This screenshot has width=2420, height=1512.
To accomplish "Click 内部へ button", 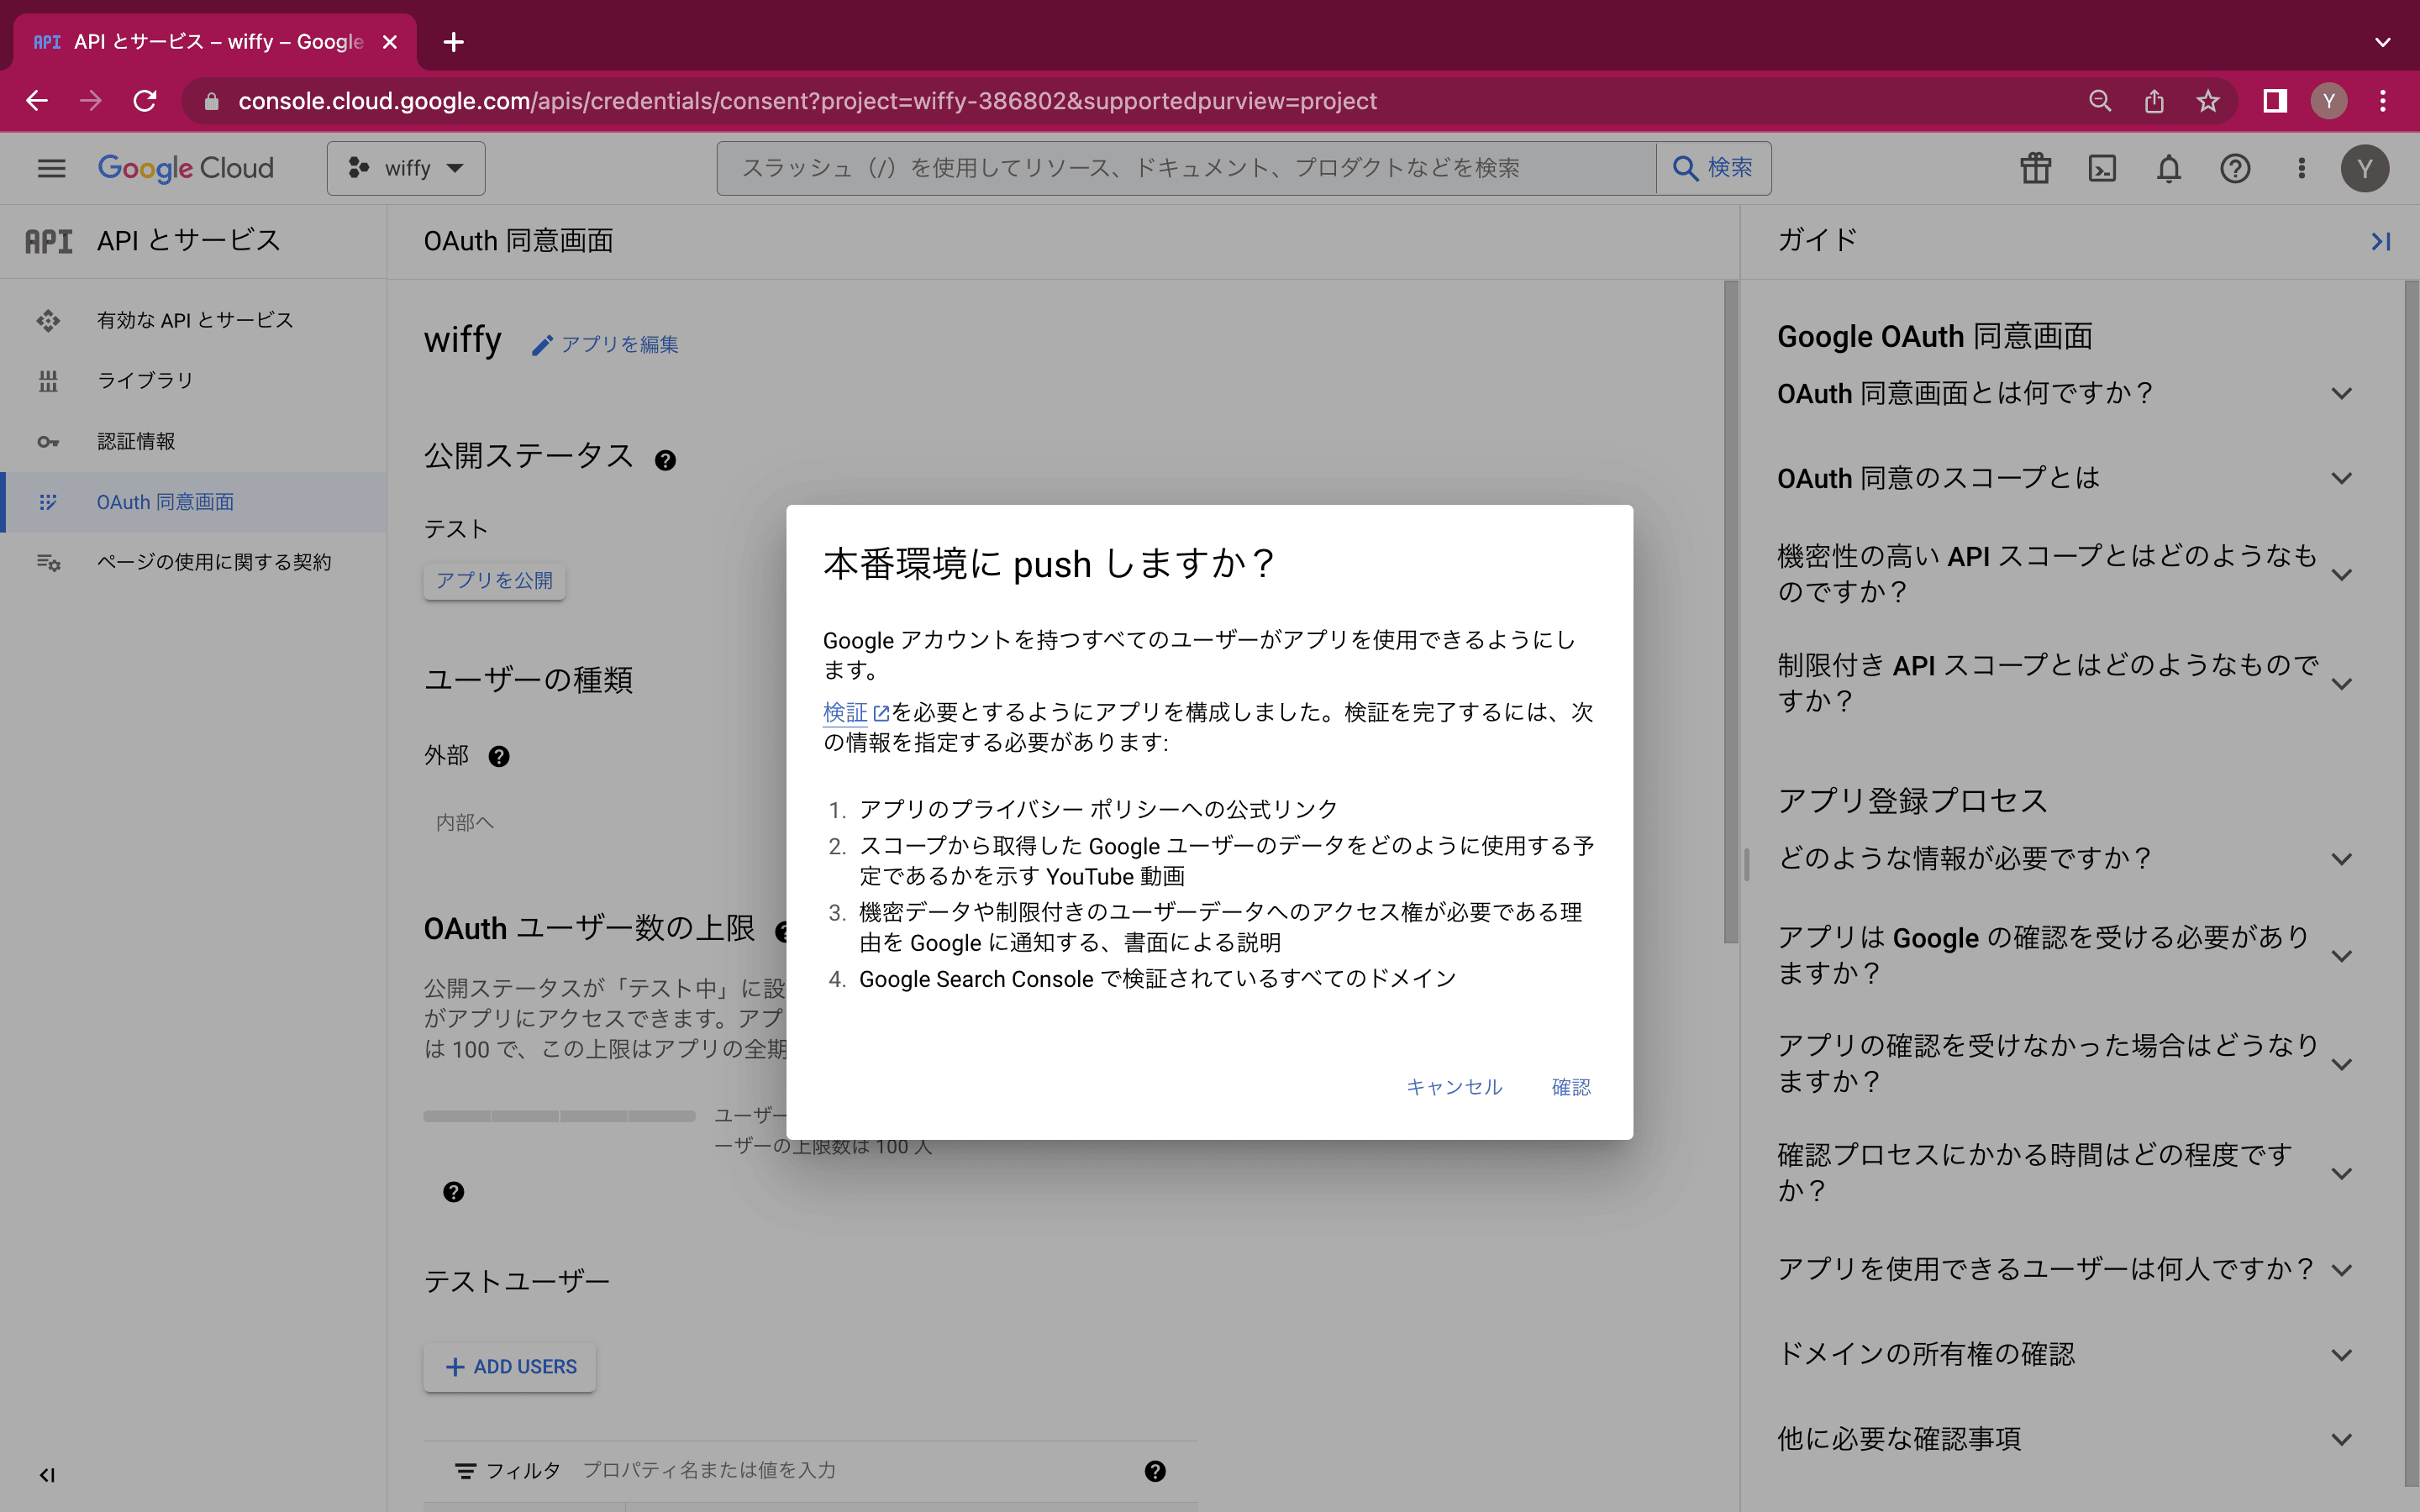I will pyautogui.click(x=464, y=822).
